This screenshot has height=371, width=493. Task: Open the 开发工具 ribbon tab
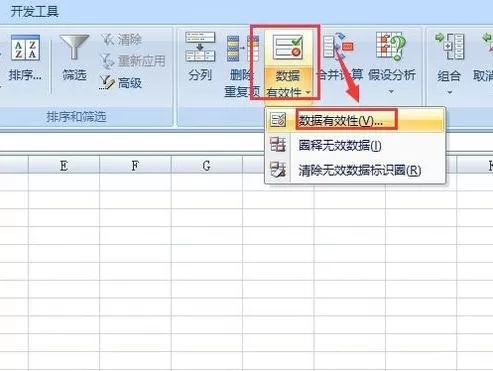click(x=34, y=12)
